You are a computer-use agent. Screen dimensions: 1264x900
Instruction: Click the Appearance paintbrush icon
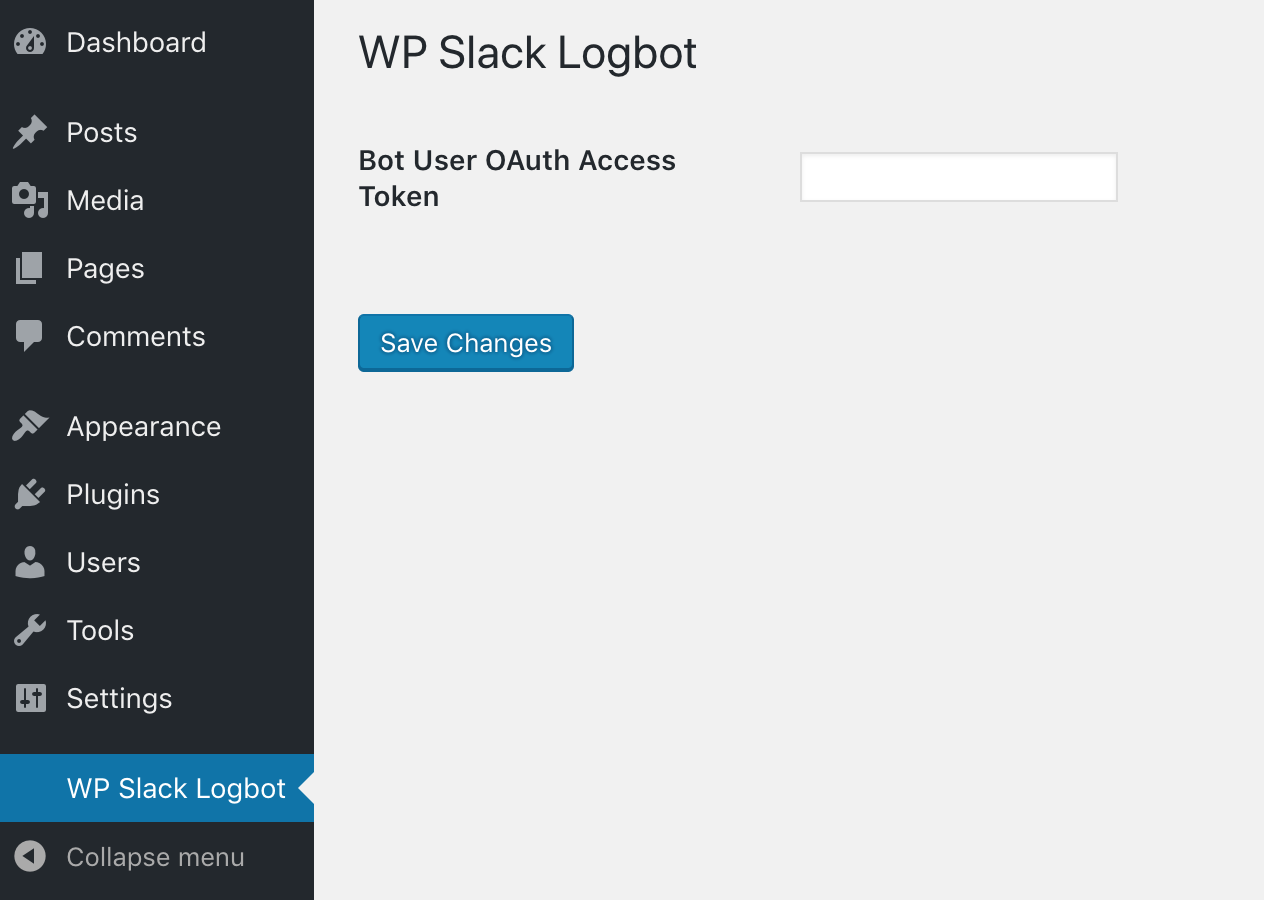click(x=30, y=426)
